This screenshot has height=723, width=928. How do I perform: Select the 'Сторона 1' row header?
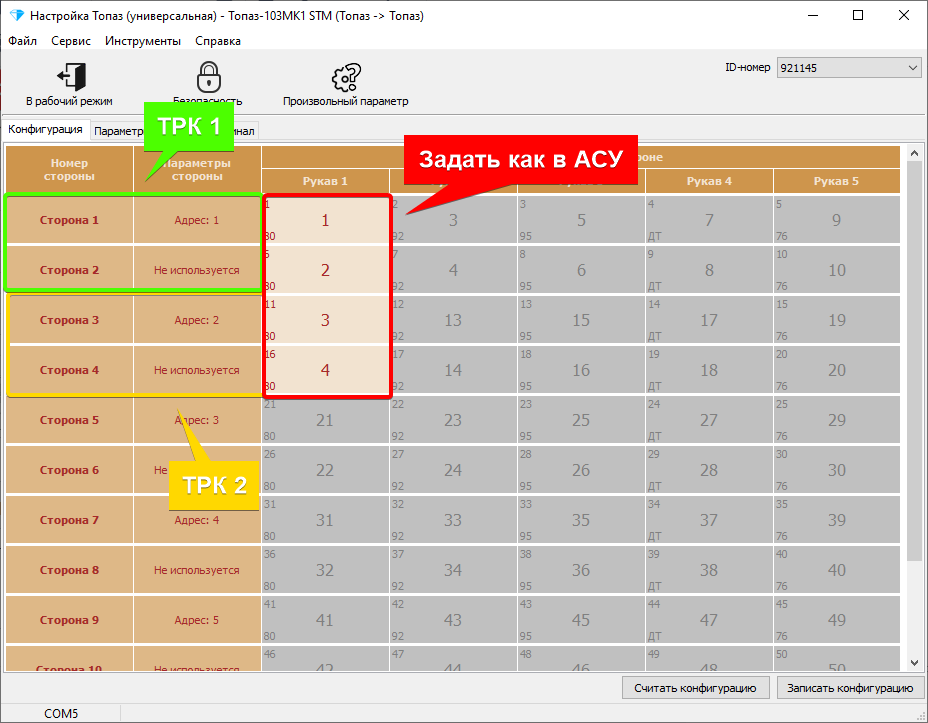click(69, 220)
